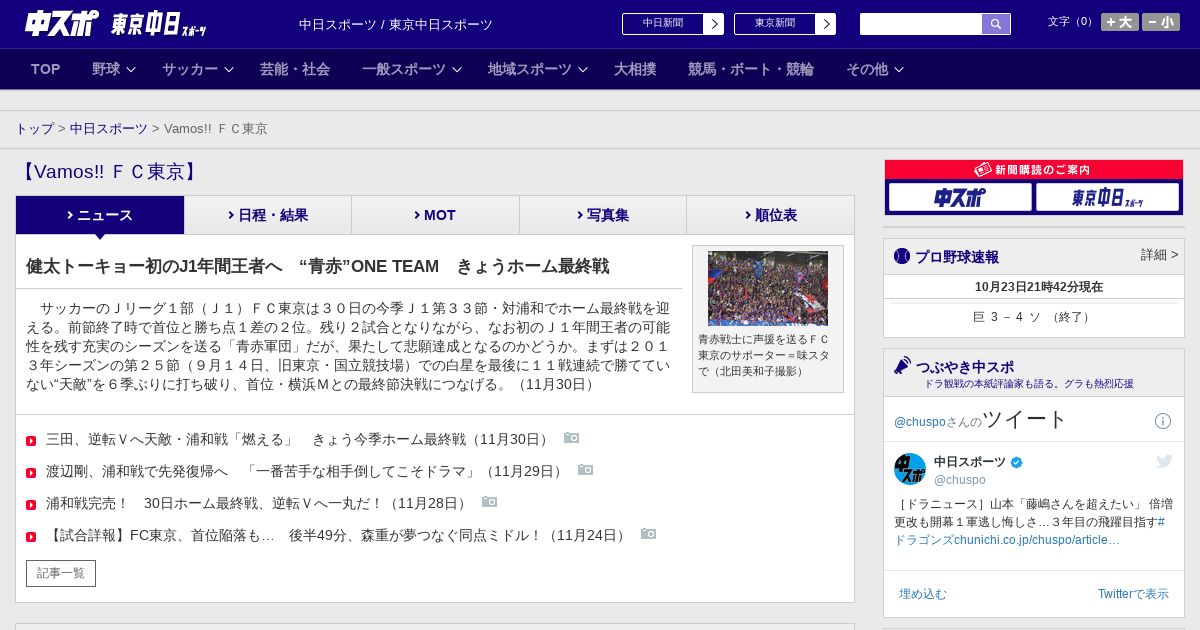Image resolution: width=1200 pixels, height=630 pixels.
Task: Select the ニュース tab
Action: [100, 215]
